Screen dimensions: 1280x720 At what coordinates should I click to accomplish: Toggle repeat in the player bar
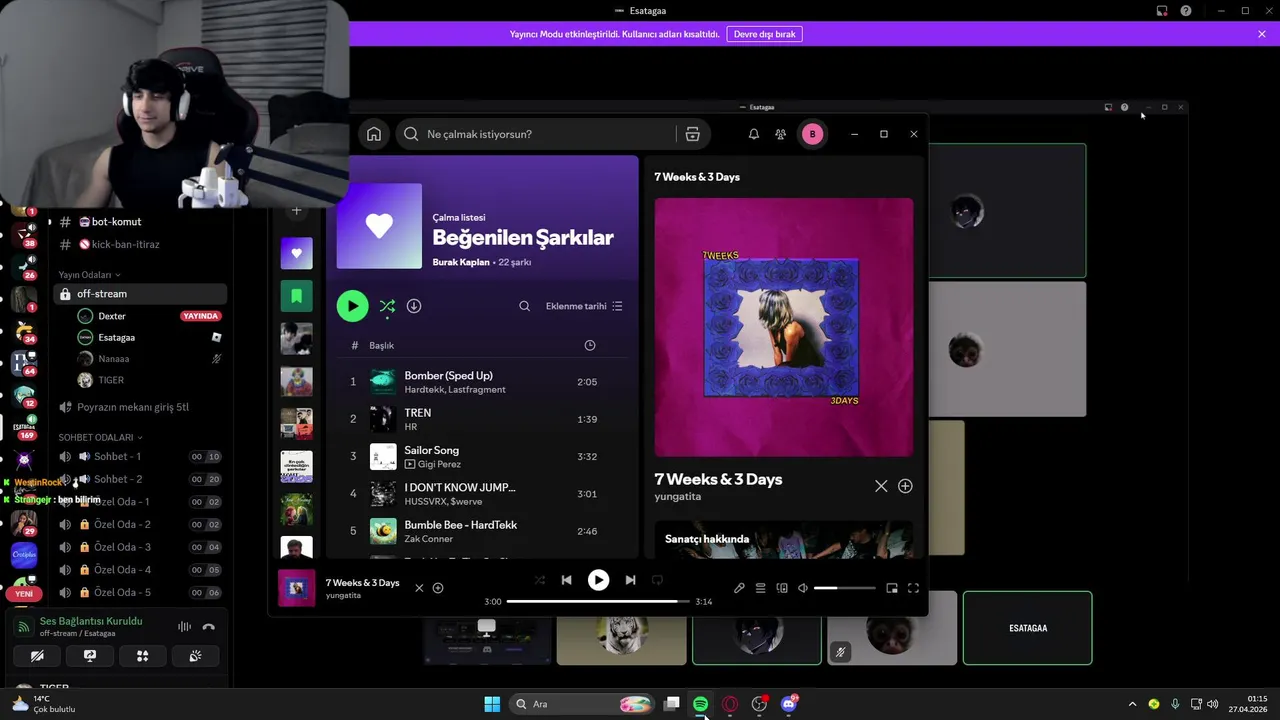coord(657,580)
